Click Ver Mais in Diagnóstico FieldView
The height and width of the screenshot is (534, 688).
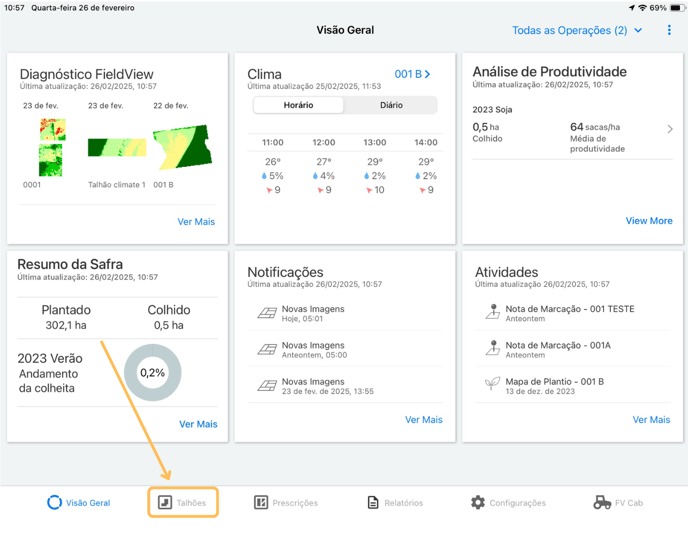(196, 222)
